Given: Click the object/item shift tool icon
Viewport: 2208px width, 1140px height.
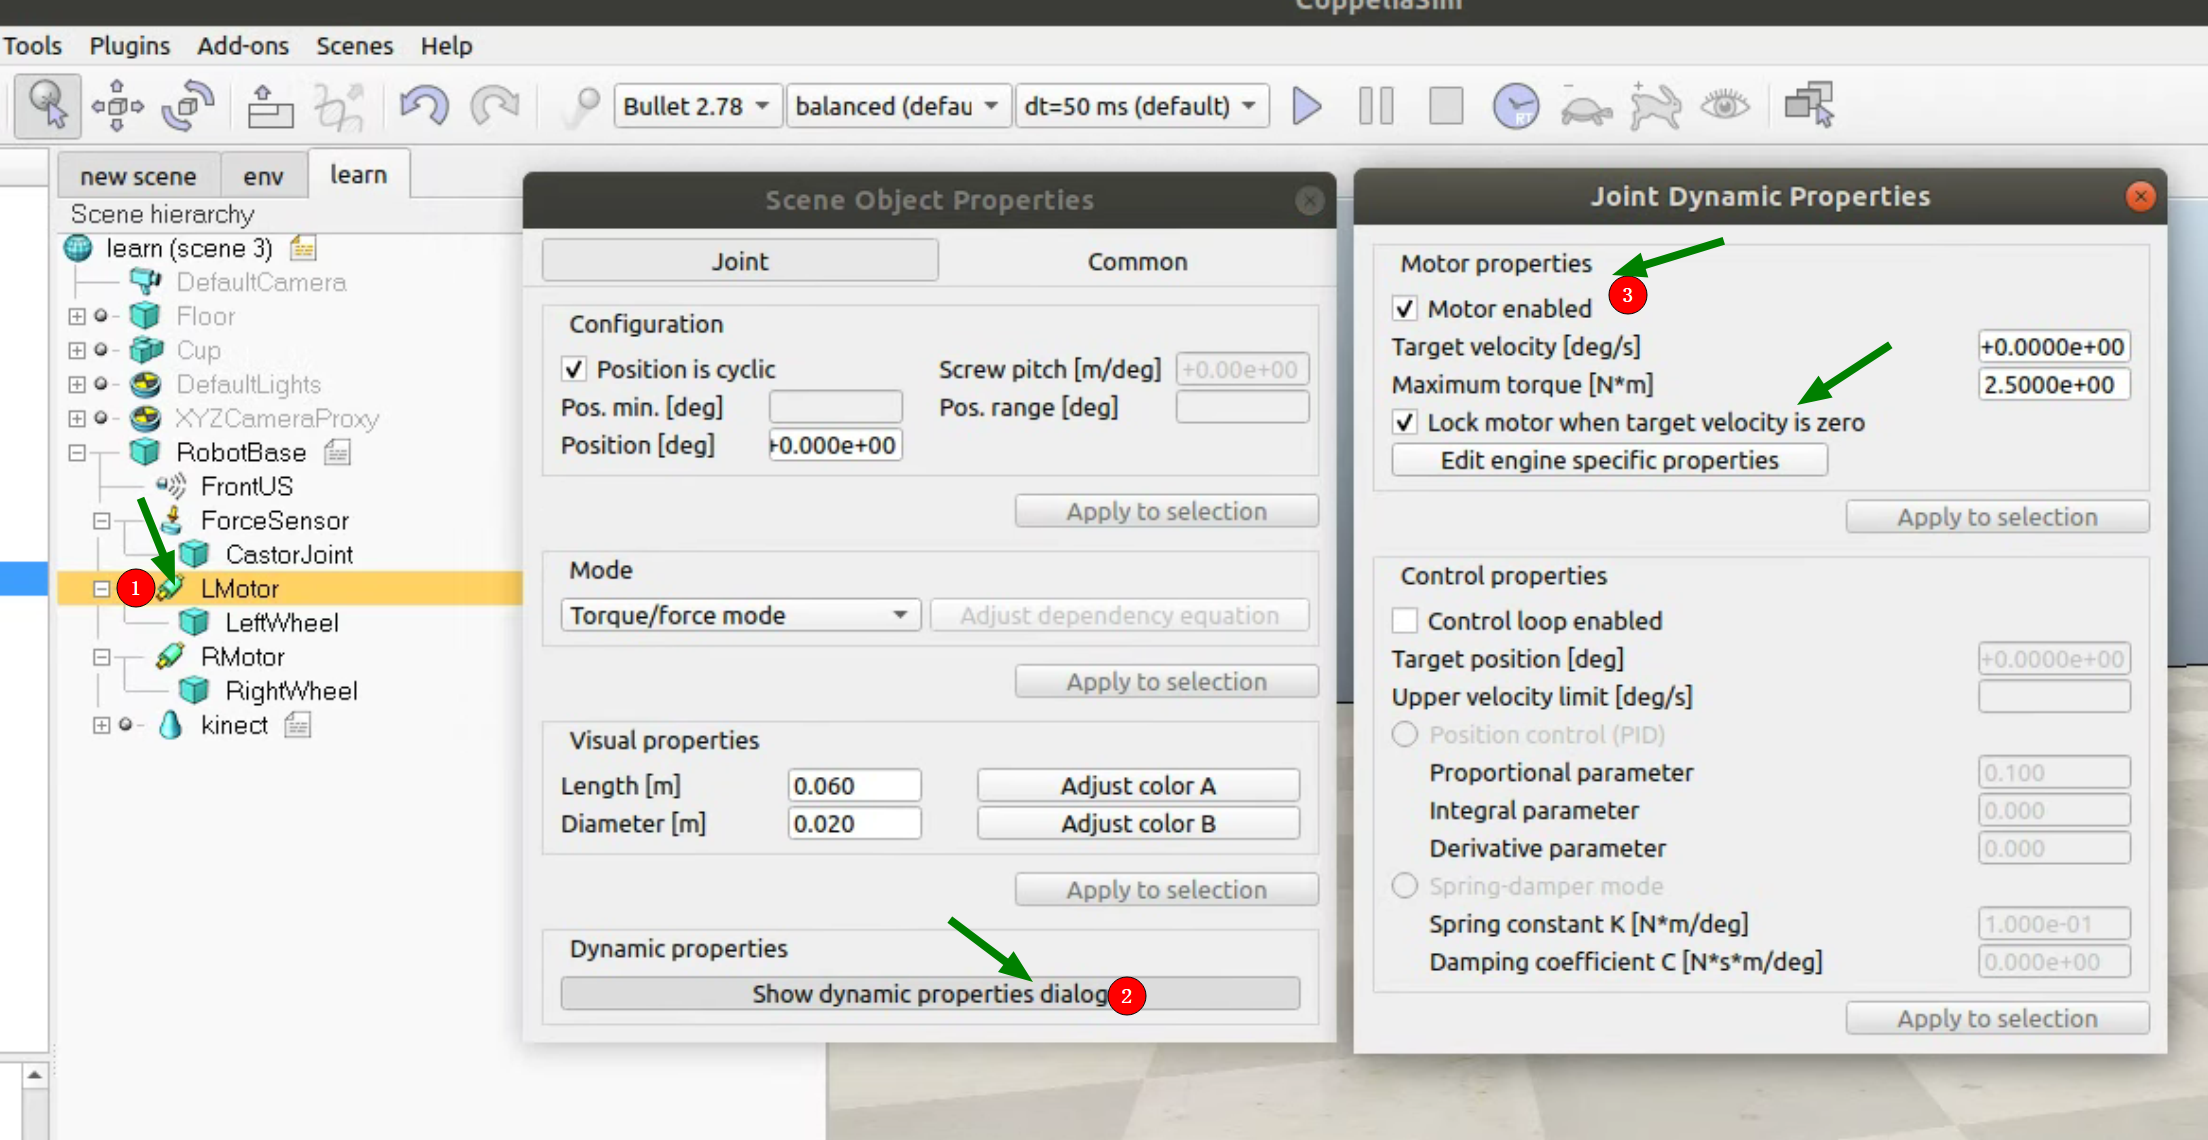Looking at the screenshot, I should pos(117,105).
